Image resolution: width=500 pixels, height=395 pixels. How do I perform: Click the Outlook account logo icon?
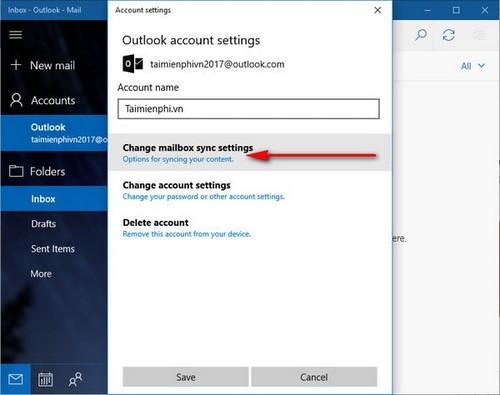(x=133, y=64)
